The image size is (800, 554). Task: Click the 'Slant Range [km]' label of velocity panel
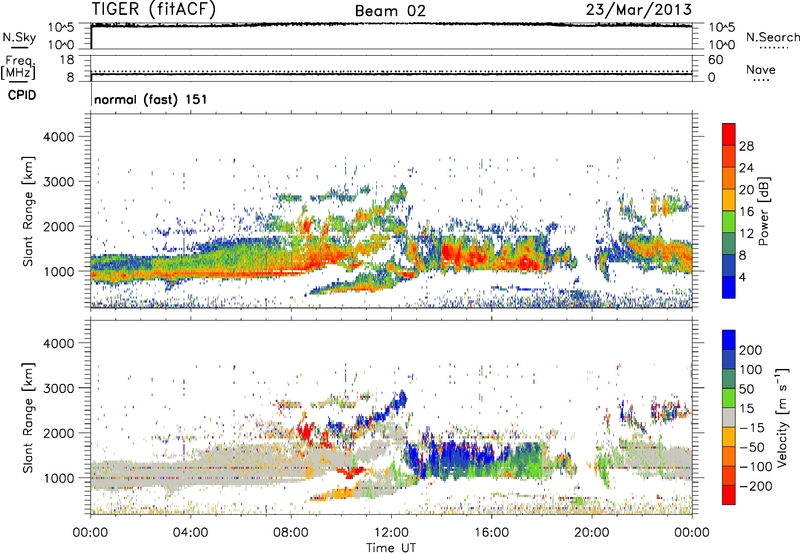(28, 417)
